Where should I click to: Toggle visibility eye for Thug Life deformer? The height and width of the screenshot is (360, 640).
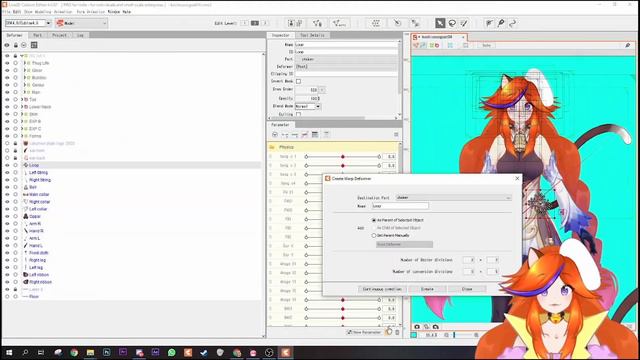click(7, 63)
